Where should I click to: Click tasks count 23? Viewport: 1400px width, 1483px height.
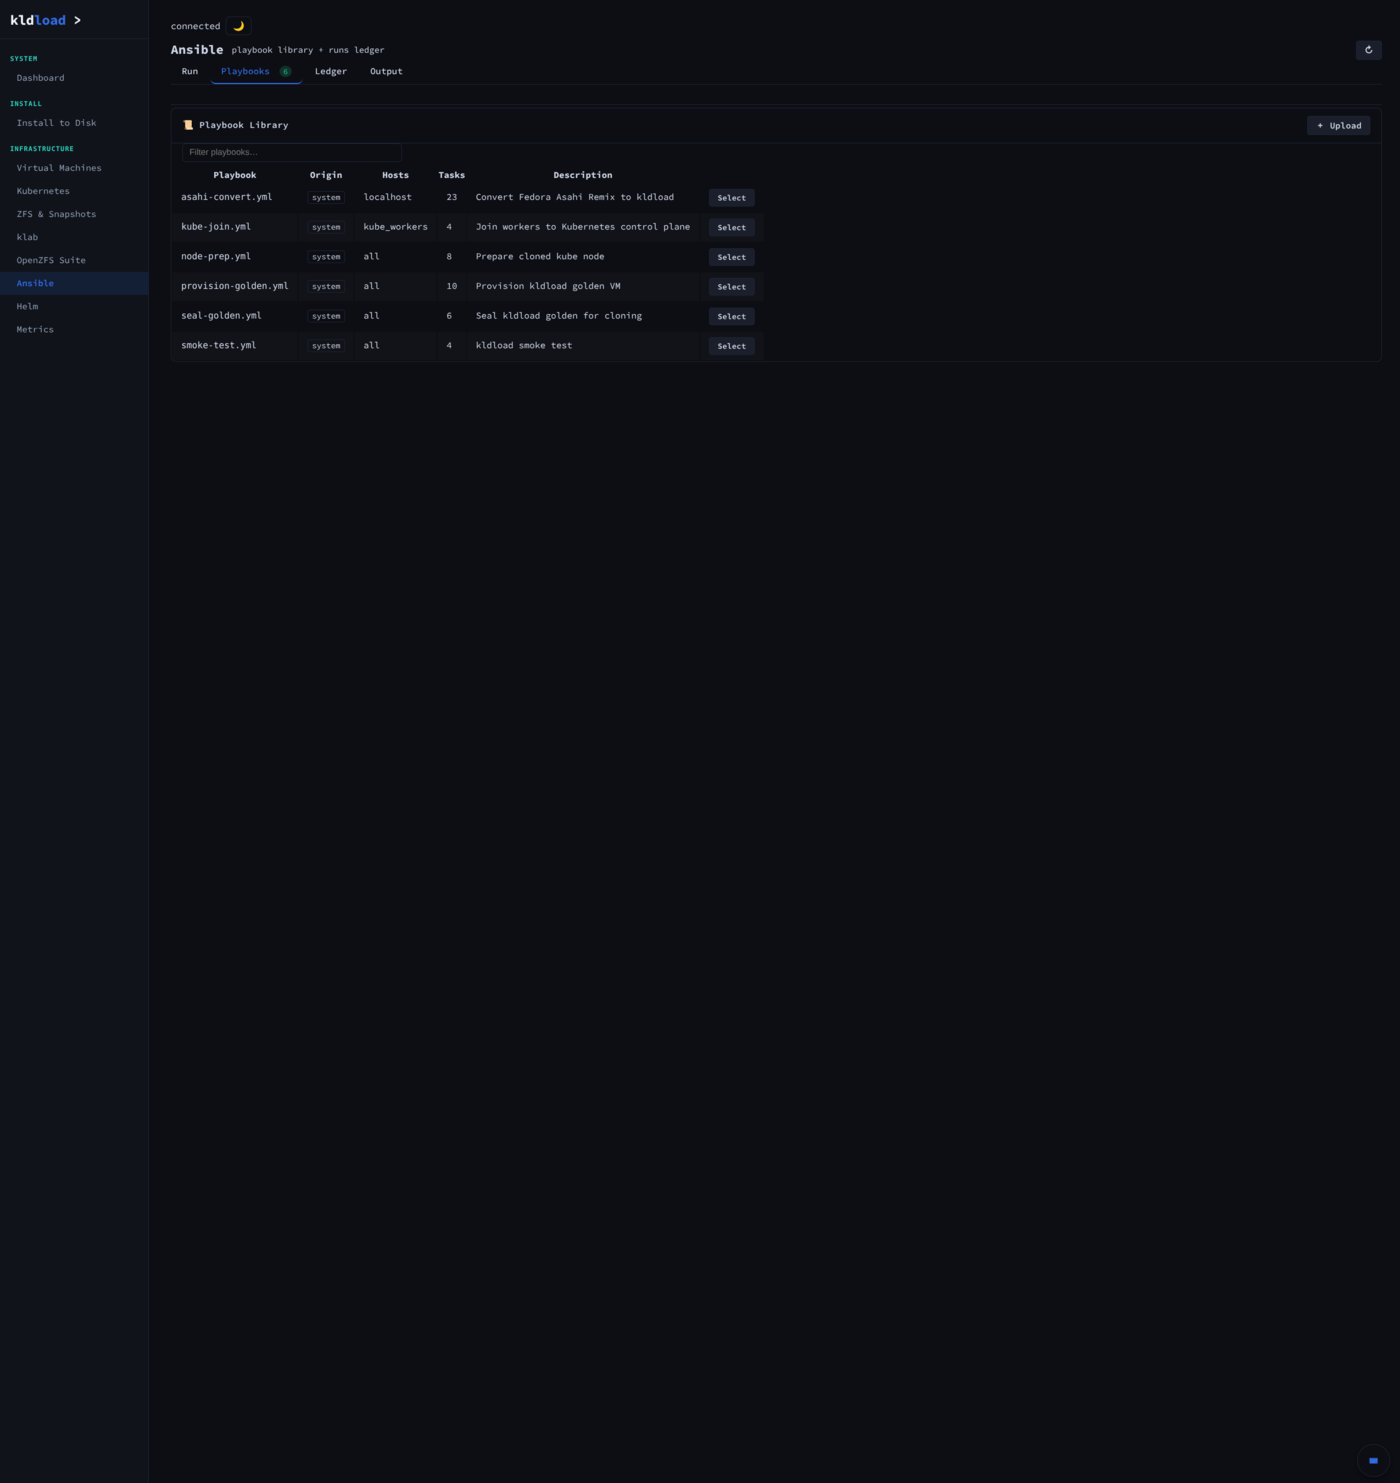tap(451, 197)
